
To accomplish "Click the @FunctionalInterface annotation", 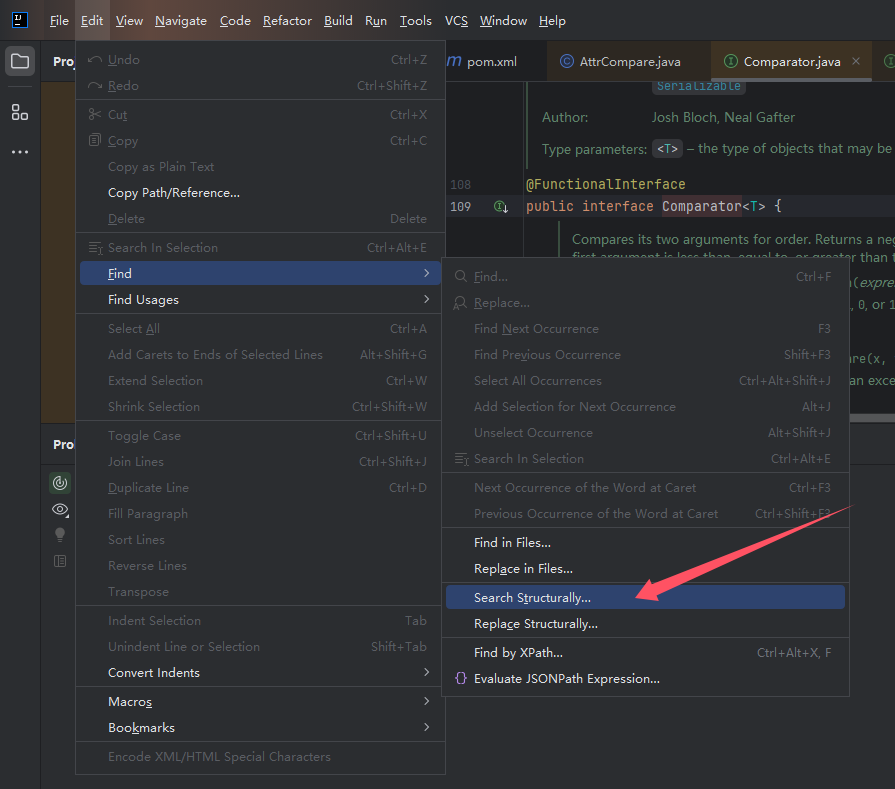I will click(606, 184).
